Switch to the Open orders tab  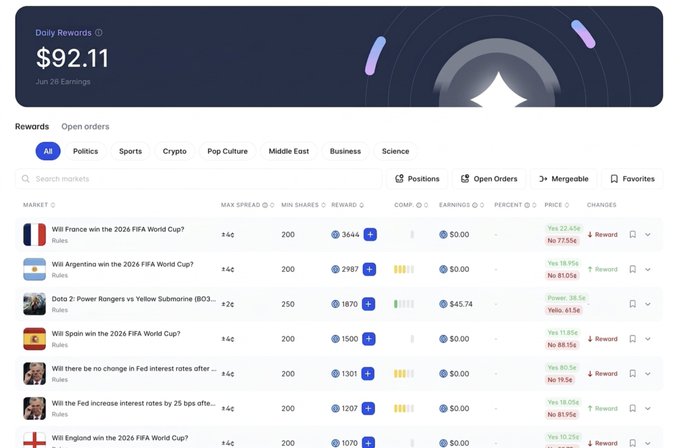click(85, 127)
